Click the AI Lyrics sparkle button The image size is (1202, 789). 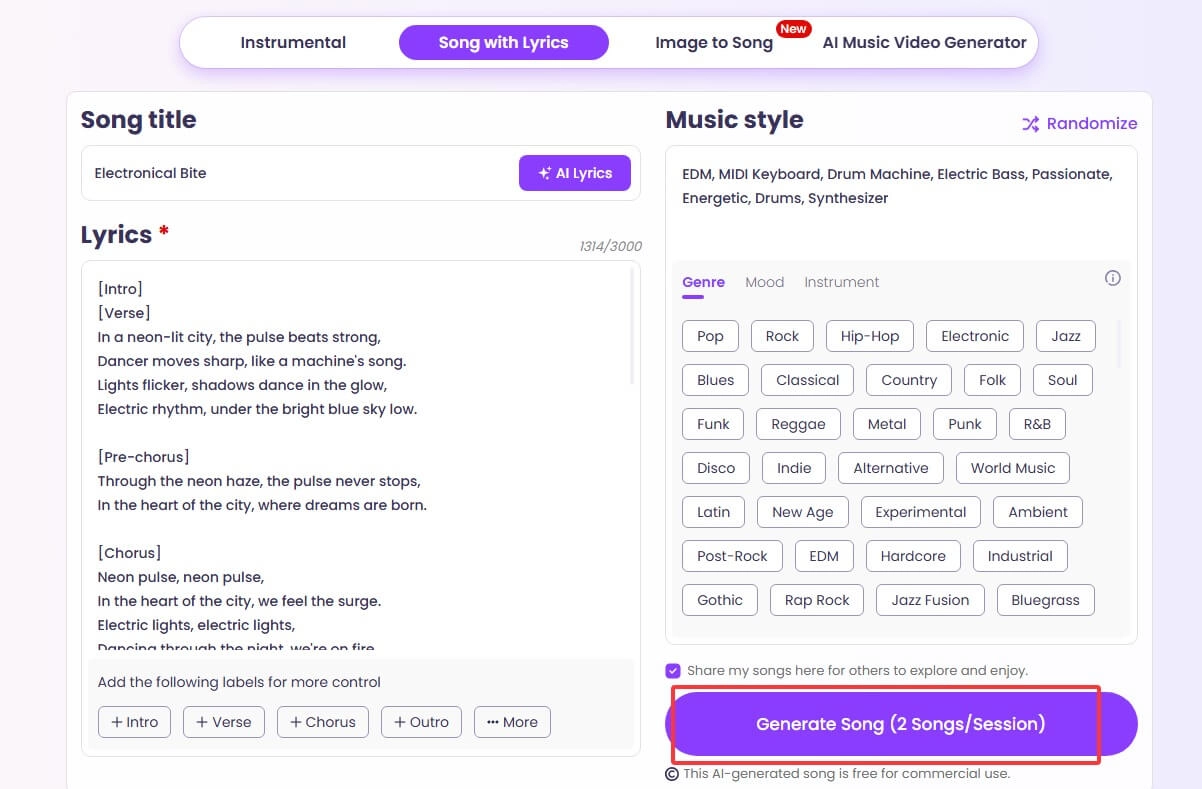coord(574,172)
